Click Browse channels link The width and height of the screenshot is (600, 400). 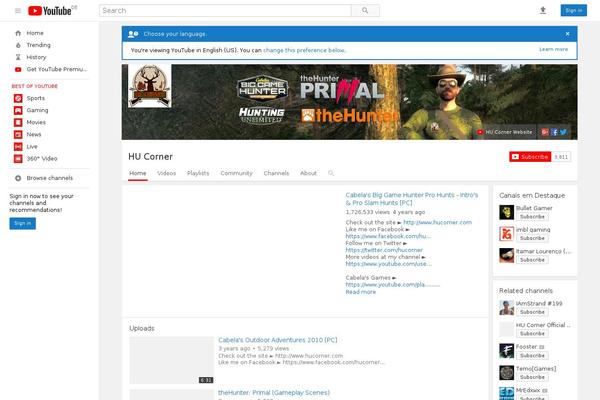tap(50, 178)
